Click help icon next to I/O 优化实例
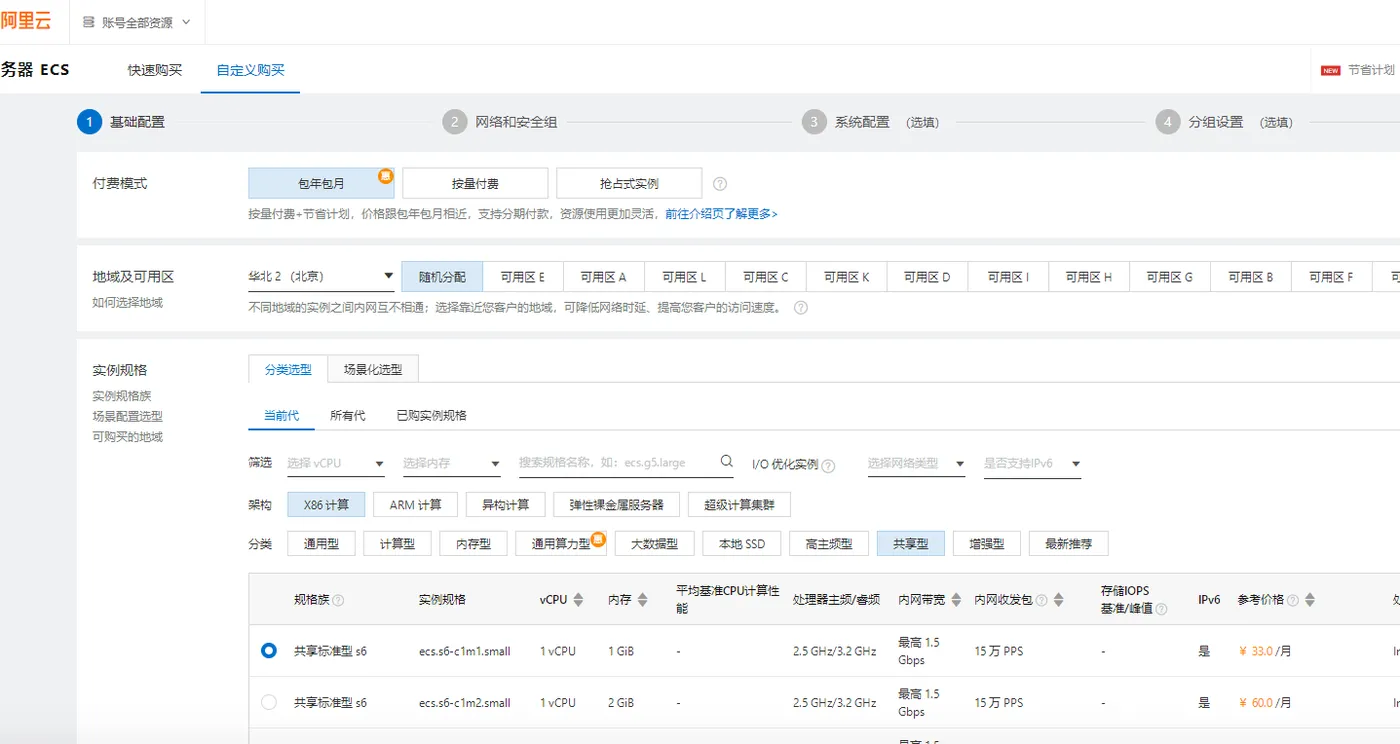 pos(828,465)
